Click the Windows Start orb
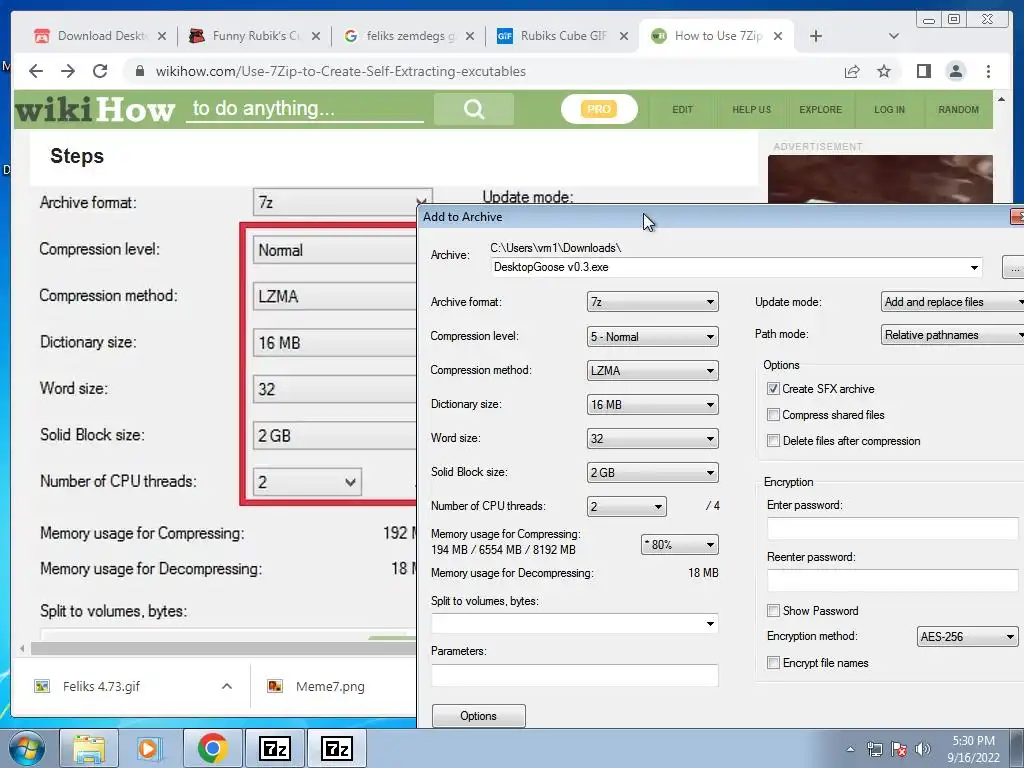1024x768 pixels. point(26,748)
